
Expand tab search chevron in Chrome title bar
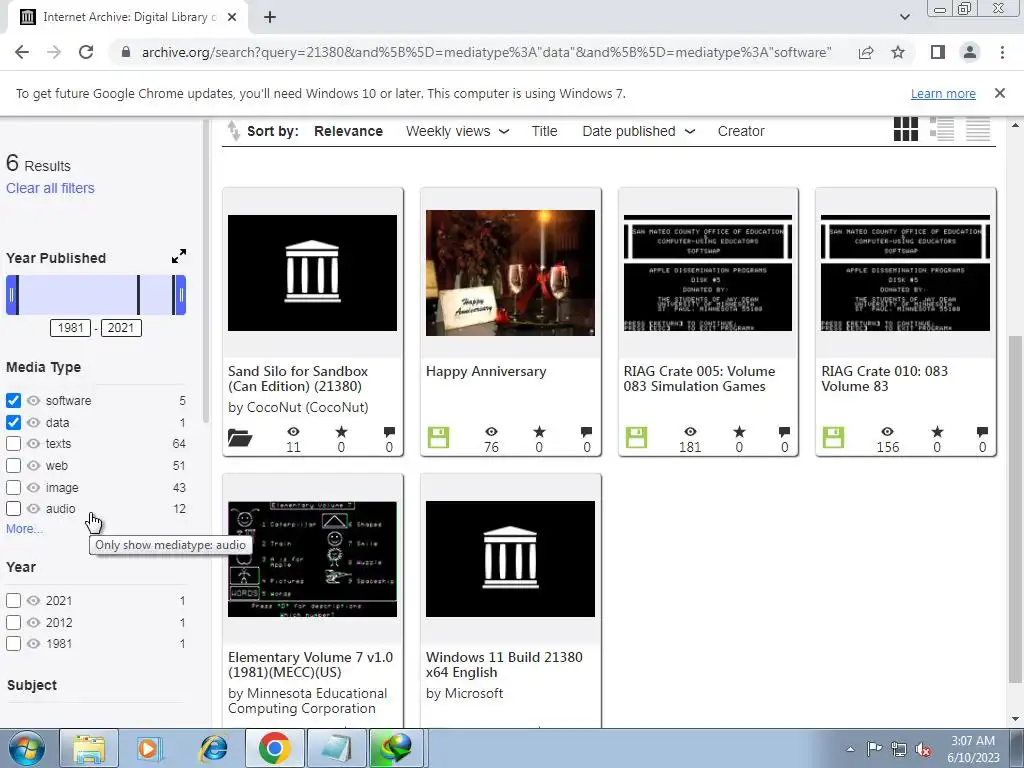click(x=904, y=17)
